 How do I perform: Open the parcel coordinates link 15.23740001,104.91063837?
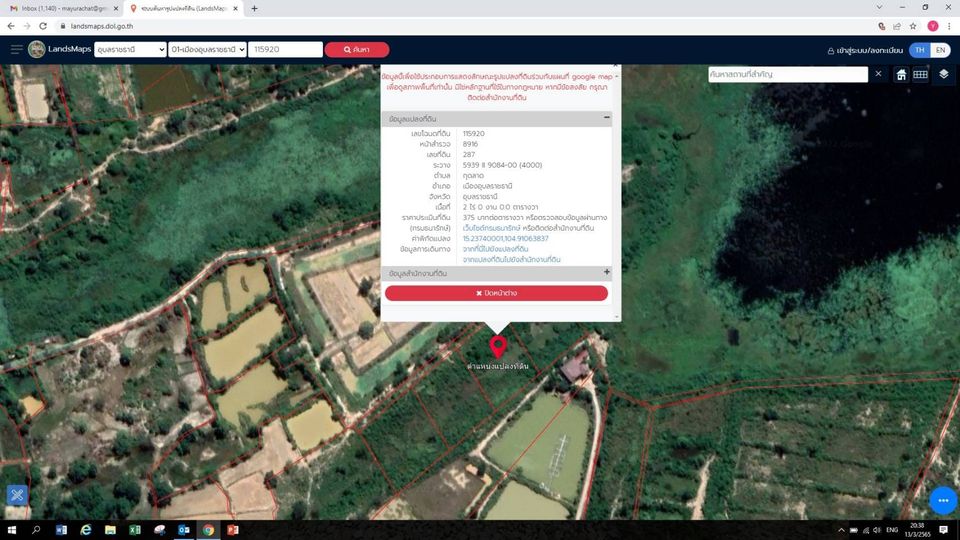(505, 239)
